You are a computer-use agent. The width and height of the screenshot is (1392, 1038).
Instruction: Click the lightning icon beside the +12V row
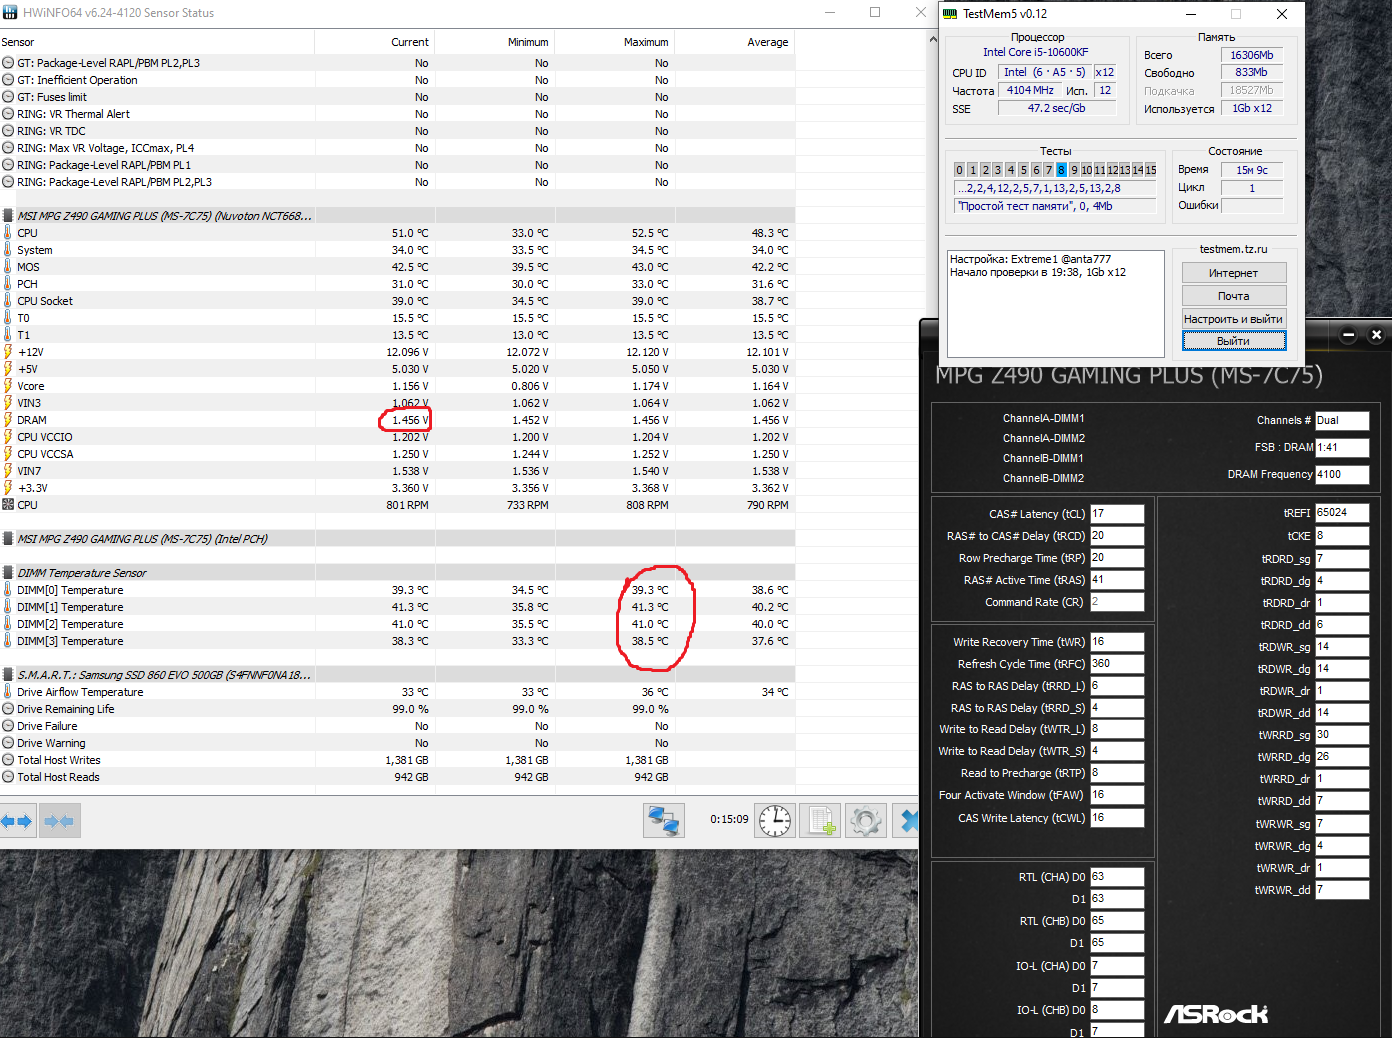[8, 352]
